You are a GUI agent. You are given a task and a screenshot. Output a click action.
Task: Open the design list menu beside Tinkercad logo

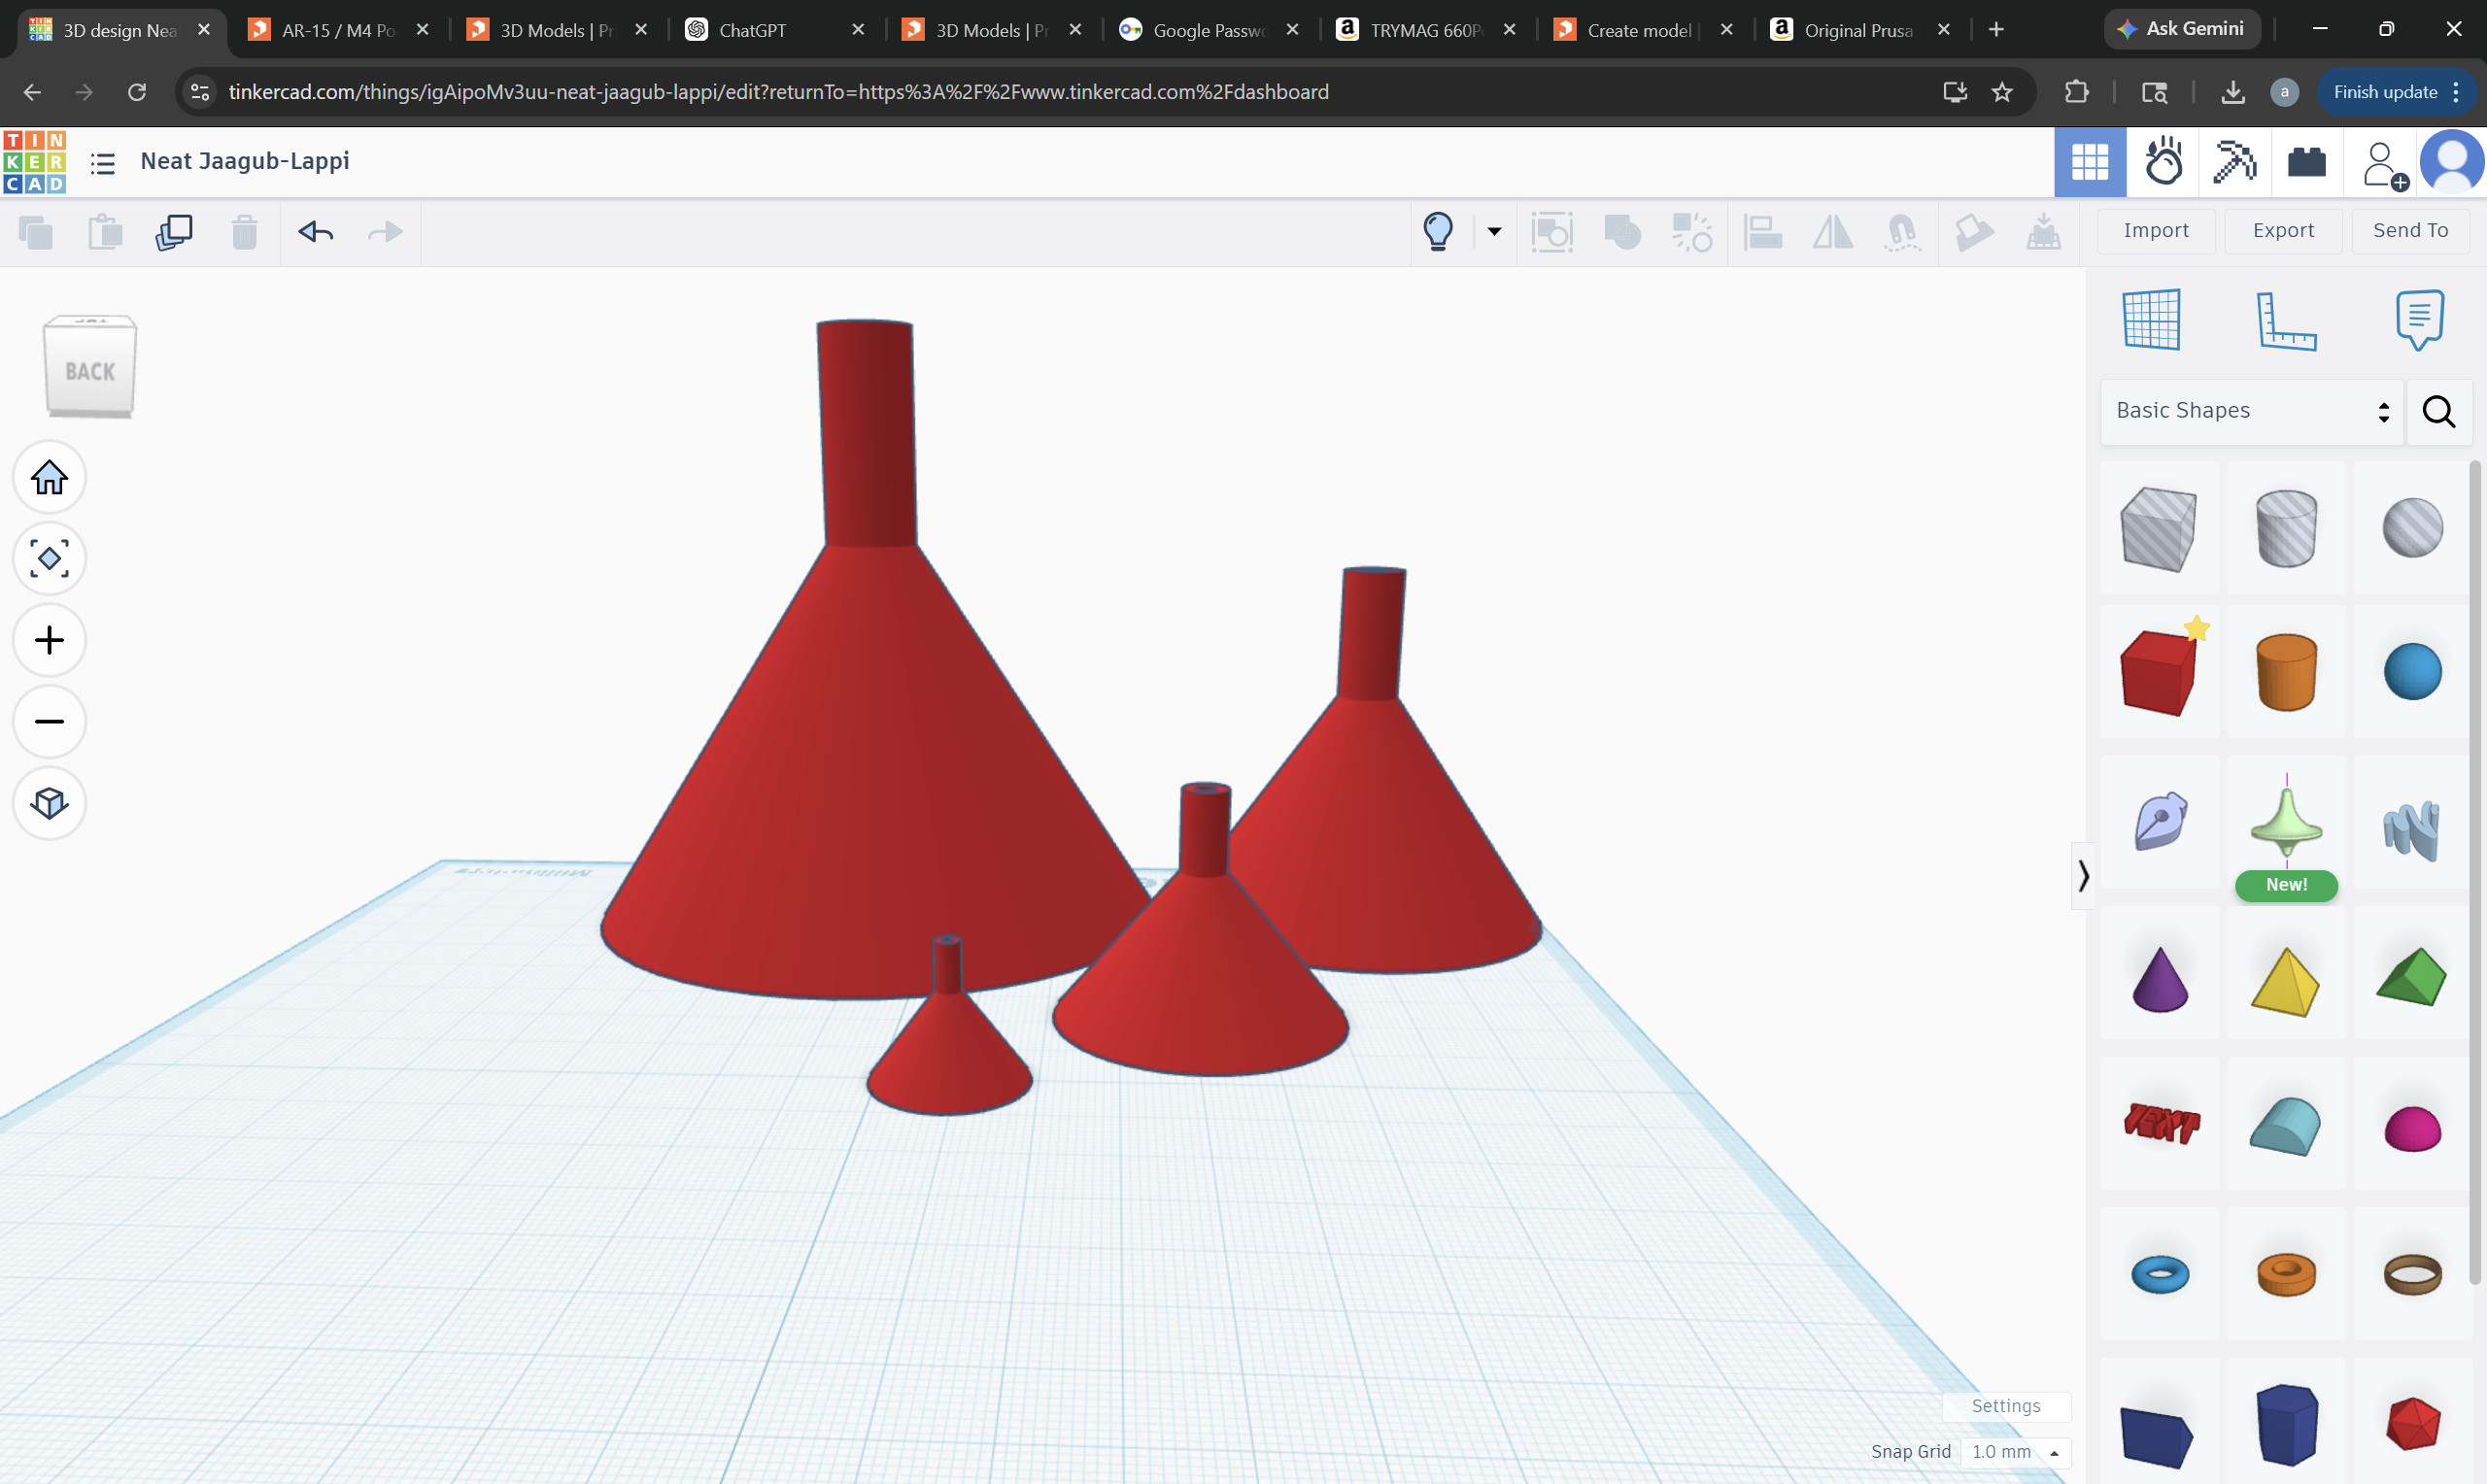(102, 162)
